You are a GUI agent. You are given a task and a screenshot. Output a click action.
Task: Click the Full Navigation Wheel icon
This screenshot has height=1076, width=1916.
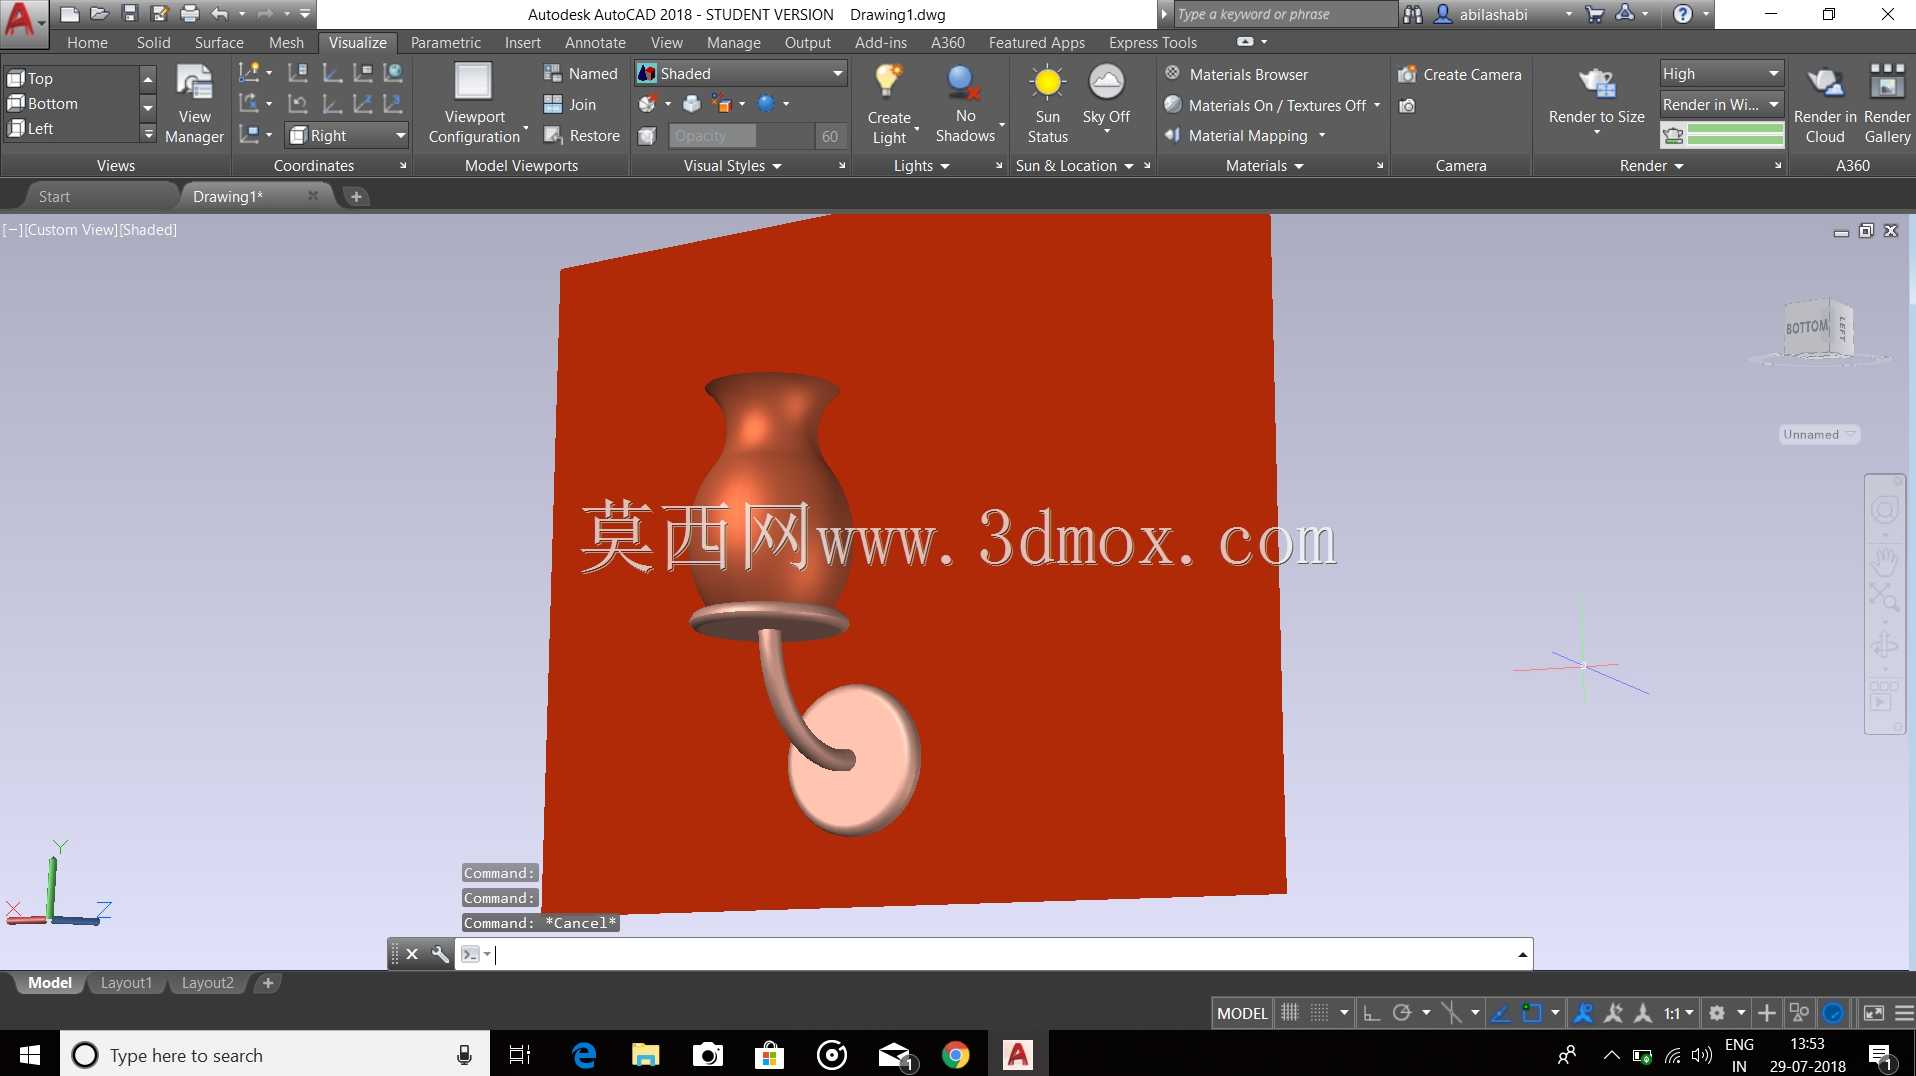1884,510
